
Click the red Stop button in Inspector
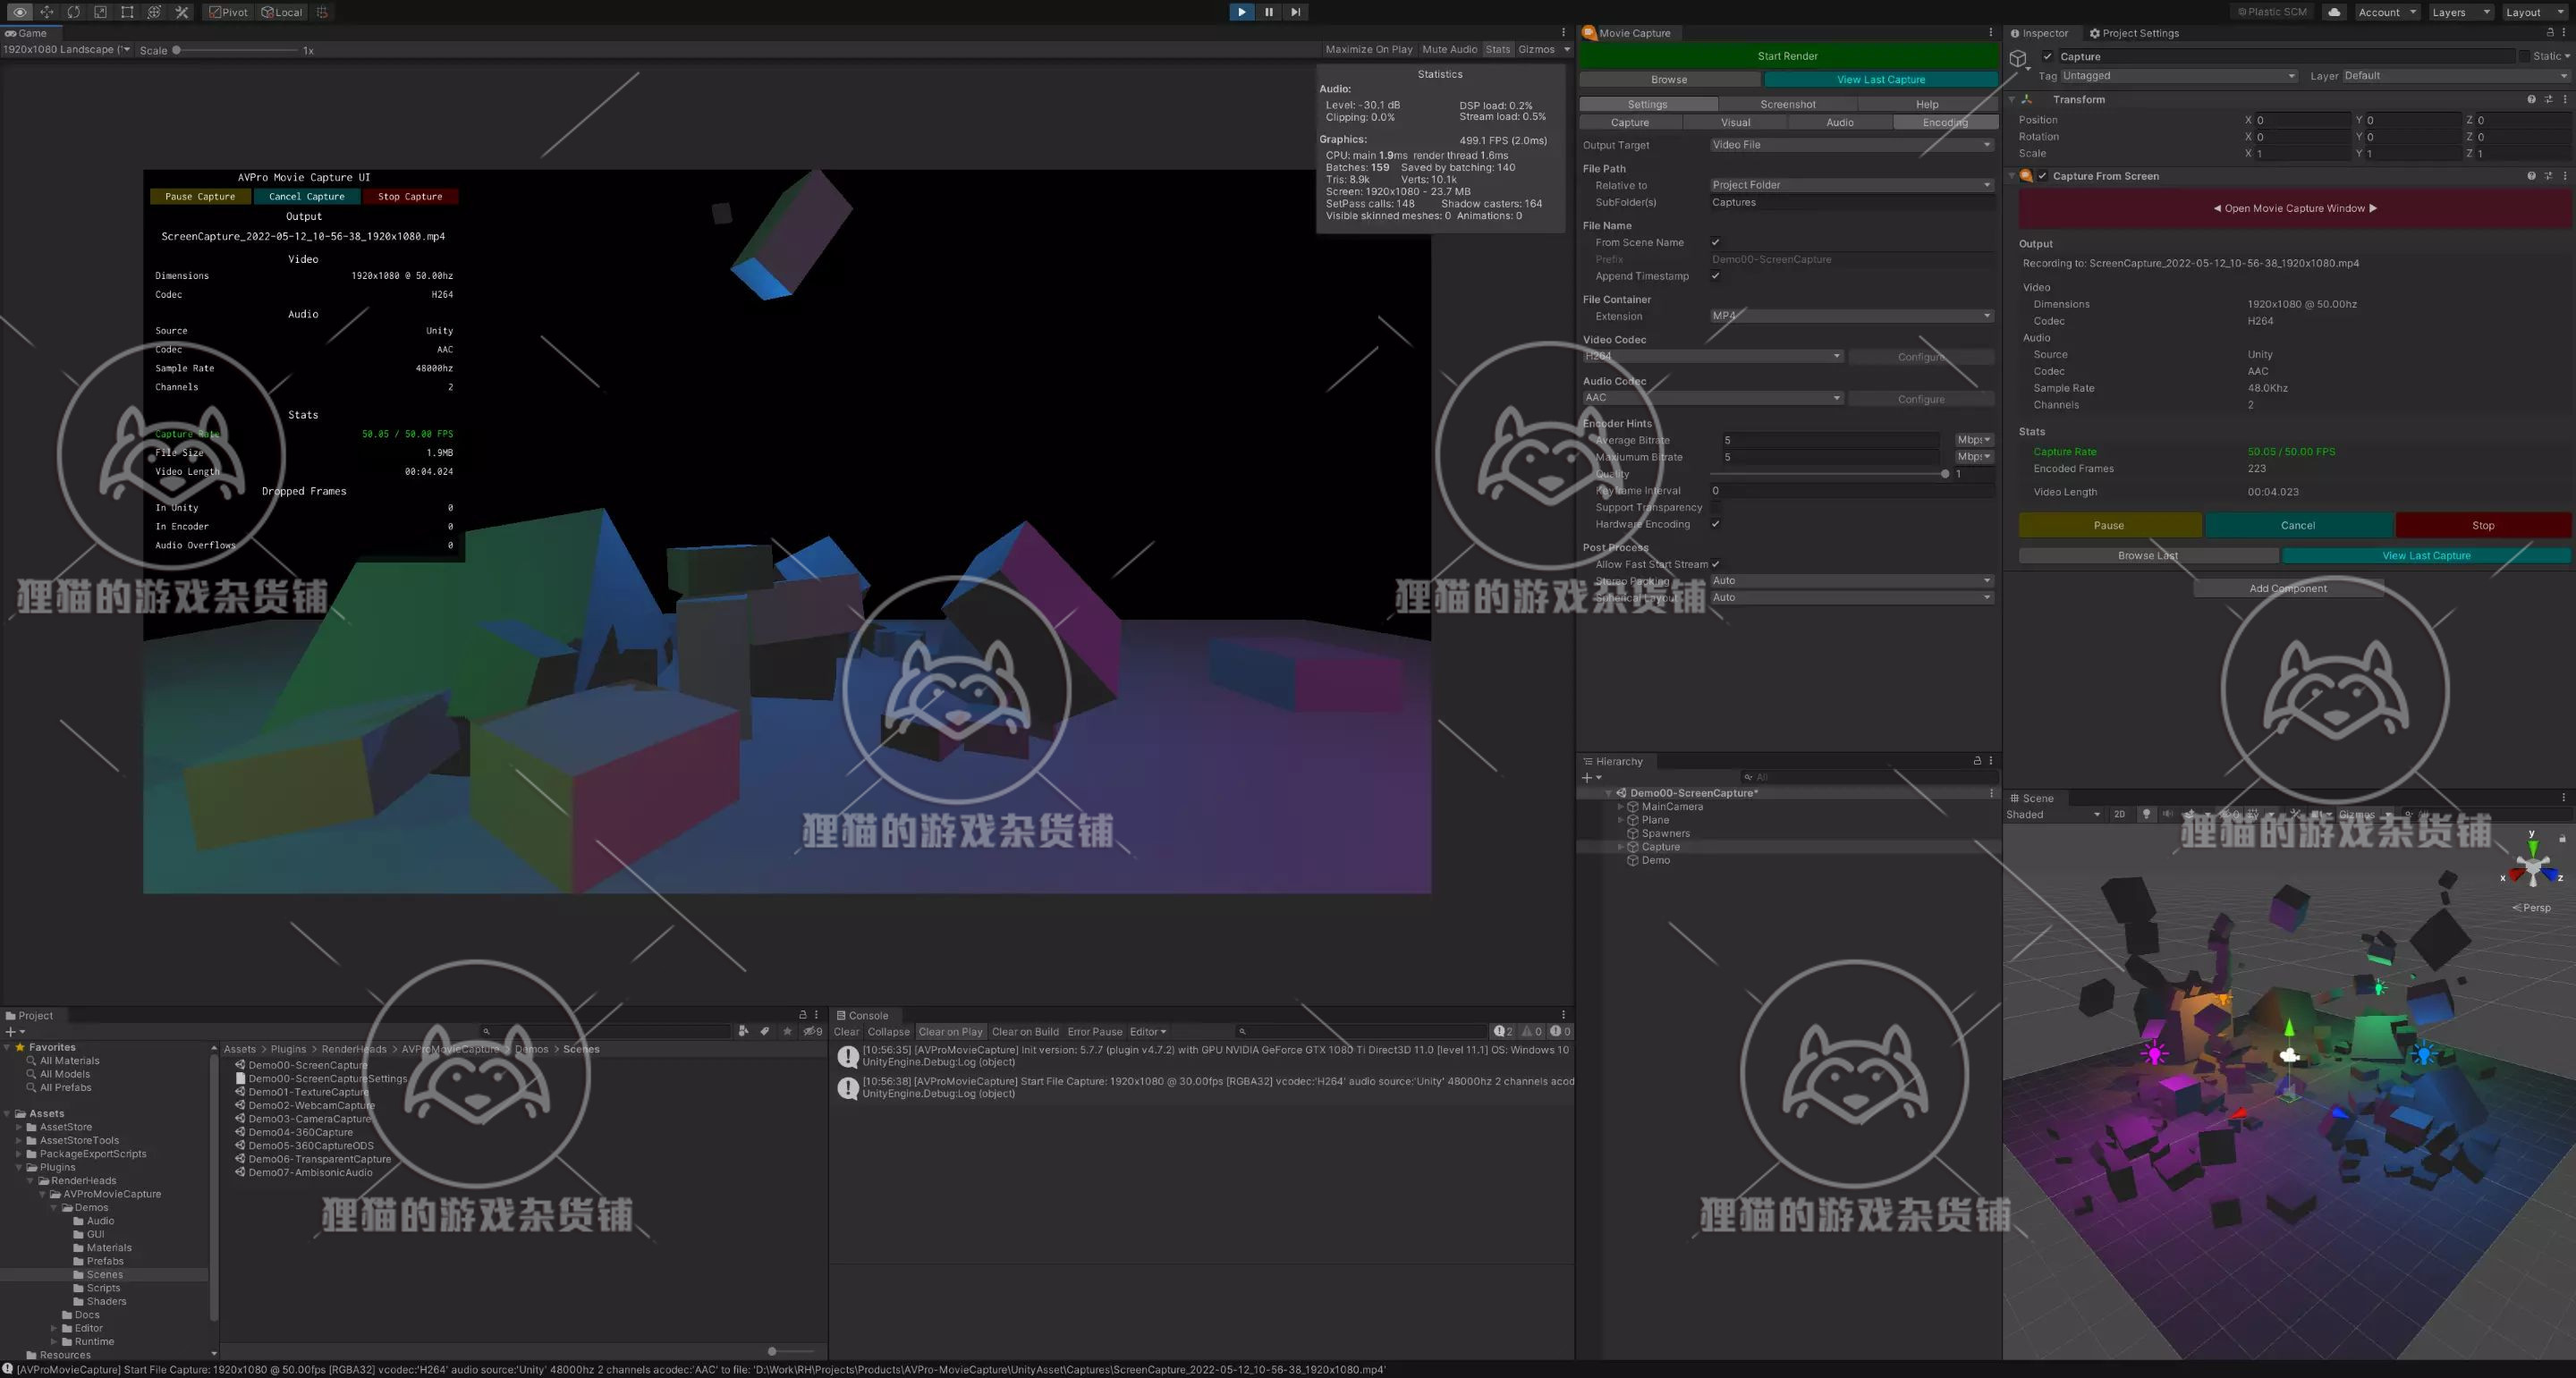2482,525
